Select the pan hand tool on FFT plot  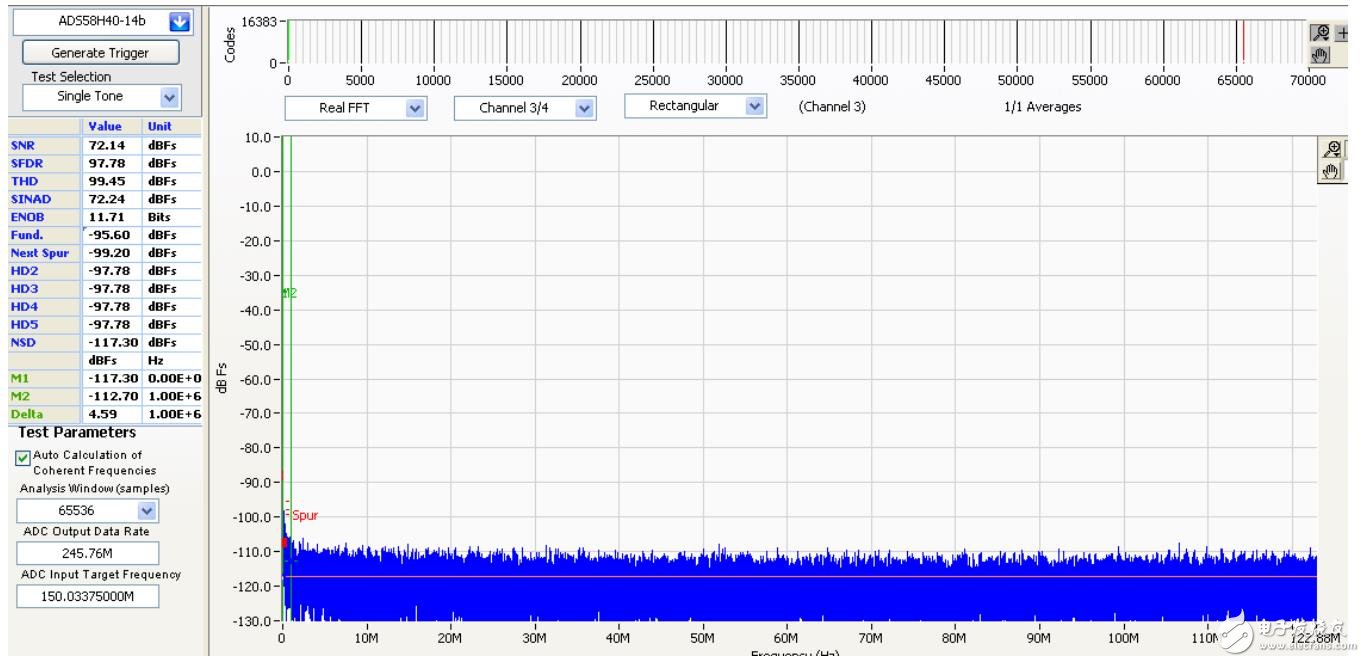[x=1331, y=172]
